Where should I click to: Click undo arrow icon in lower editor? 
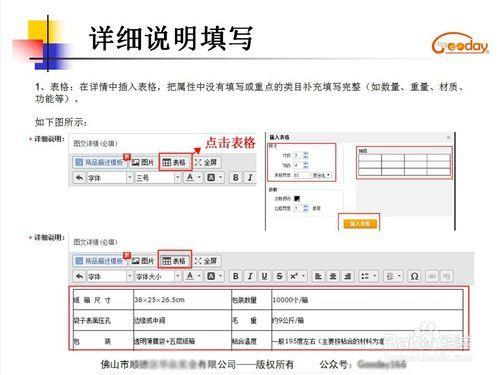pos(79,276)
